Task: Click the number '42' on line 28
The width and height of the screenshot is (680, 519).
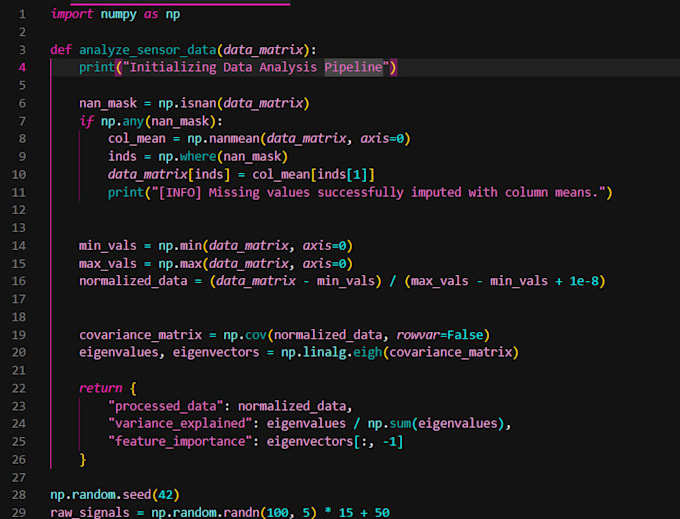Action: tap(165, 495)
